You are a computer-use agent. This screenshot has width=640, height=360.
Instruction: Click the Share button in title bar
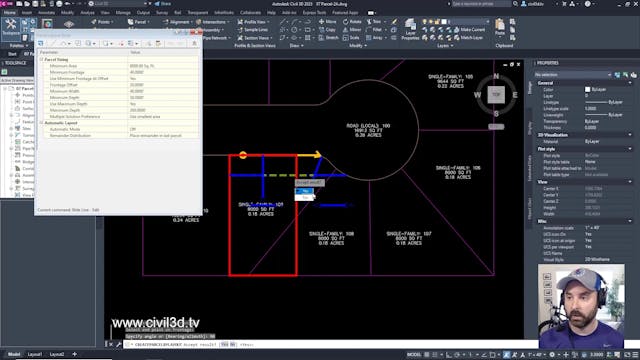point(162,4)
